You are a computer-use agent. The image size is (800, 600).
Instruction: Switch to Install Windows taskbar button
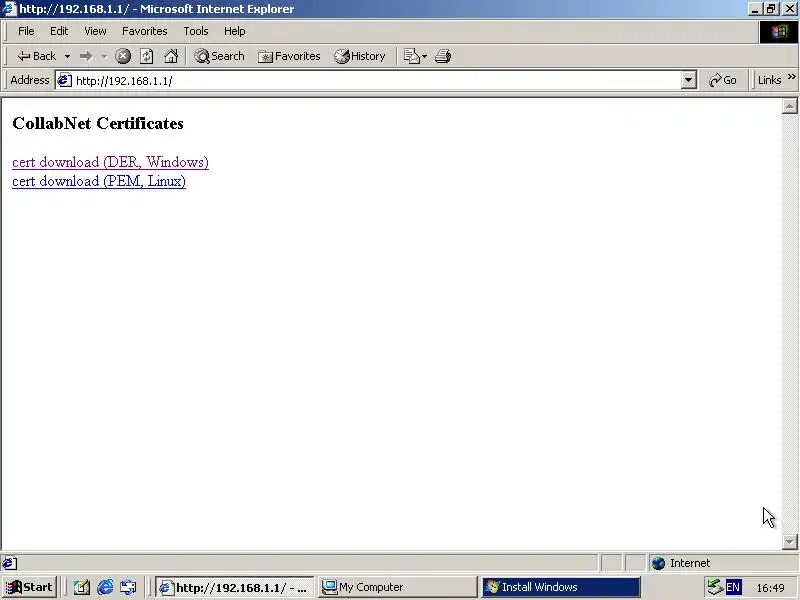tap(561, 587)
